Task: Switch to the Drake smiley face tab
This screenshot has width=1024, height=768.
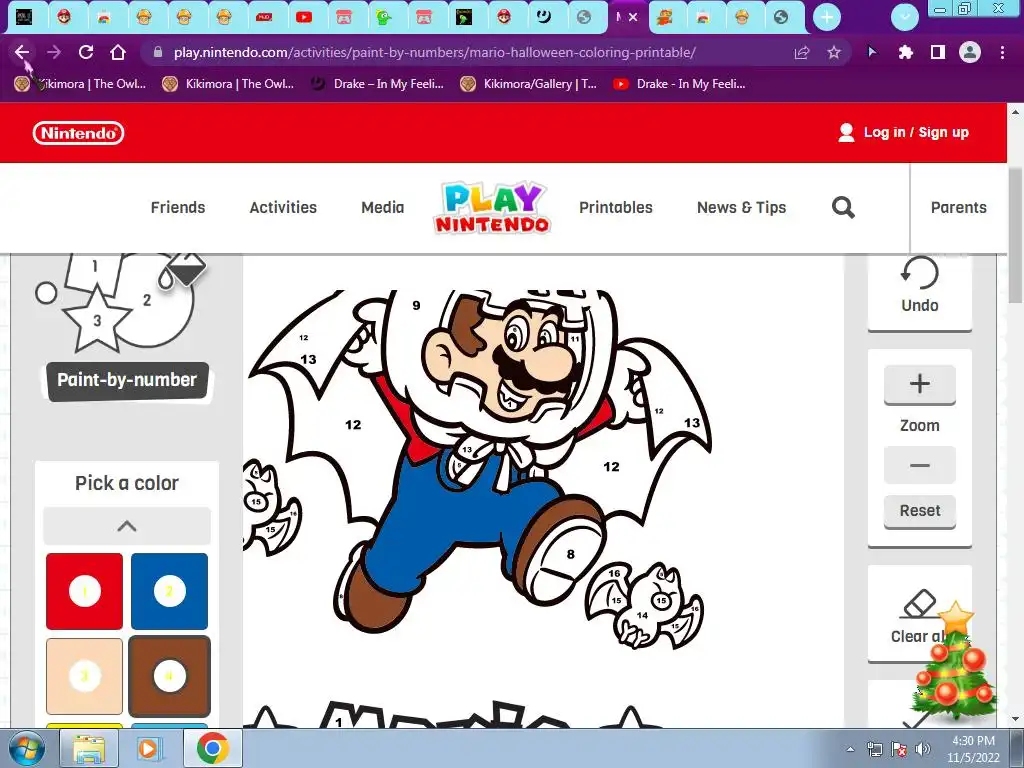Action: tap(543, 17)
